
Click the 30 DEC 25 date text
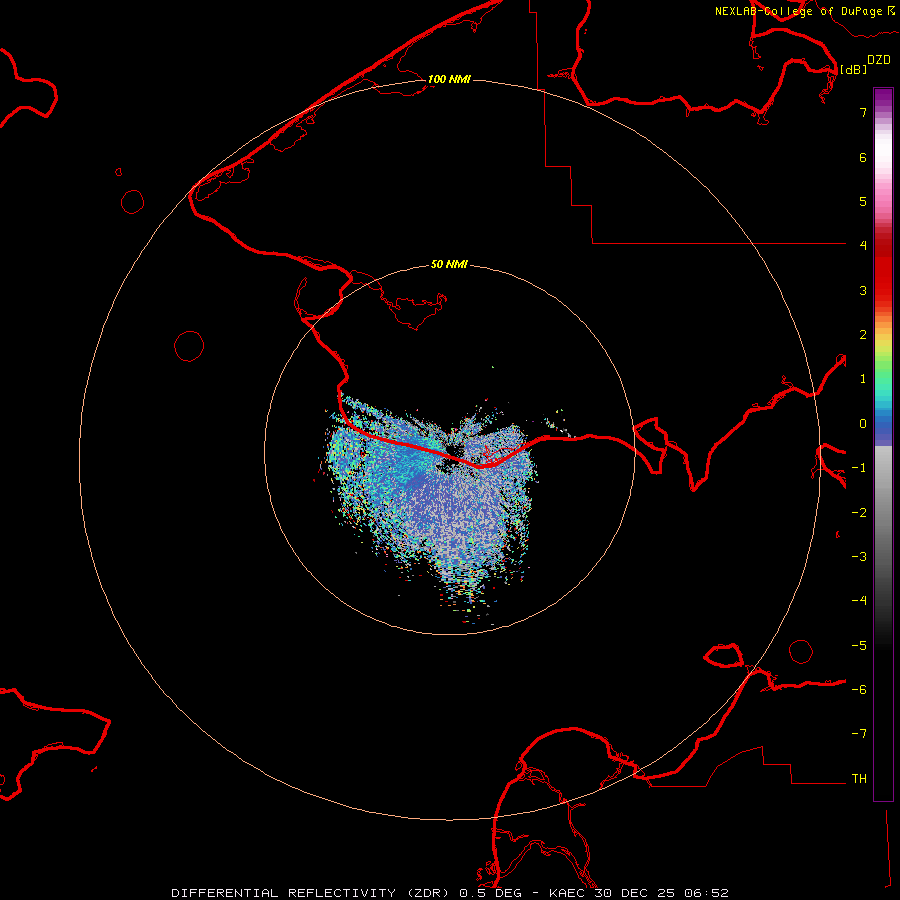pos(635,893)
